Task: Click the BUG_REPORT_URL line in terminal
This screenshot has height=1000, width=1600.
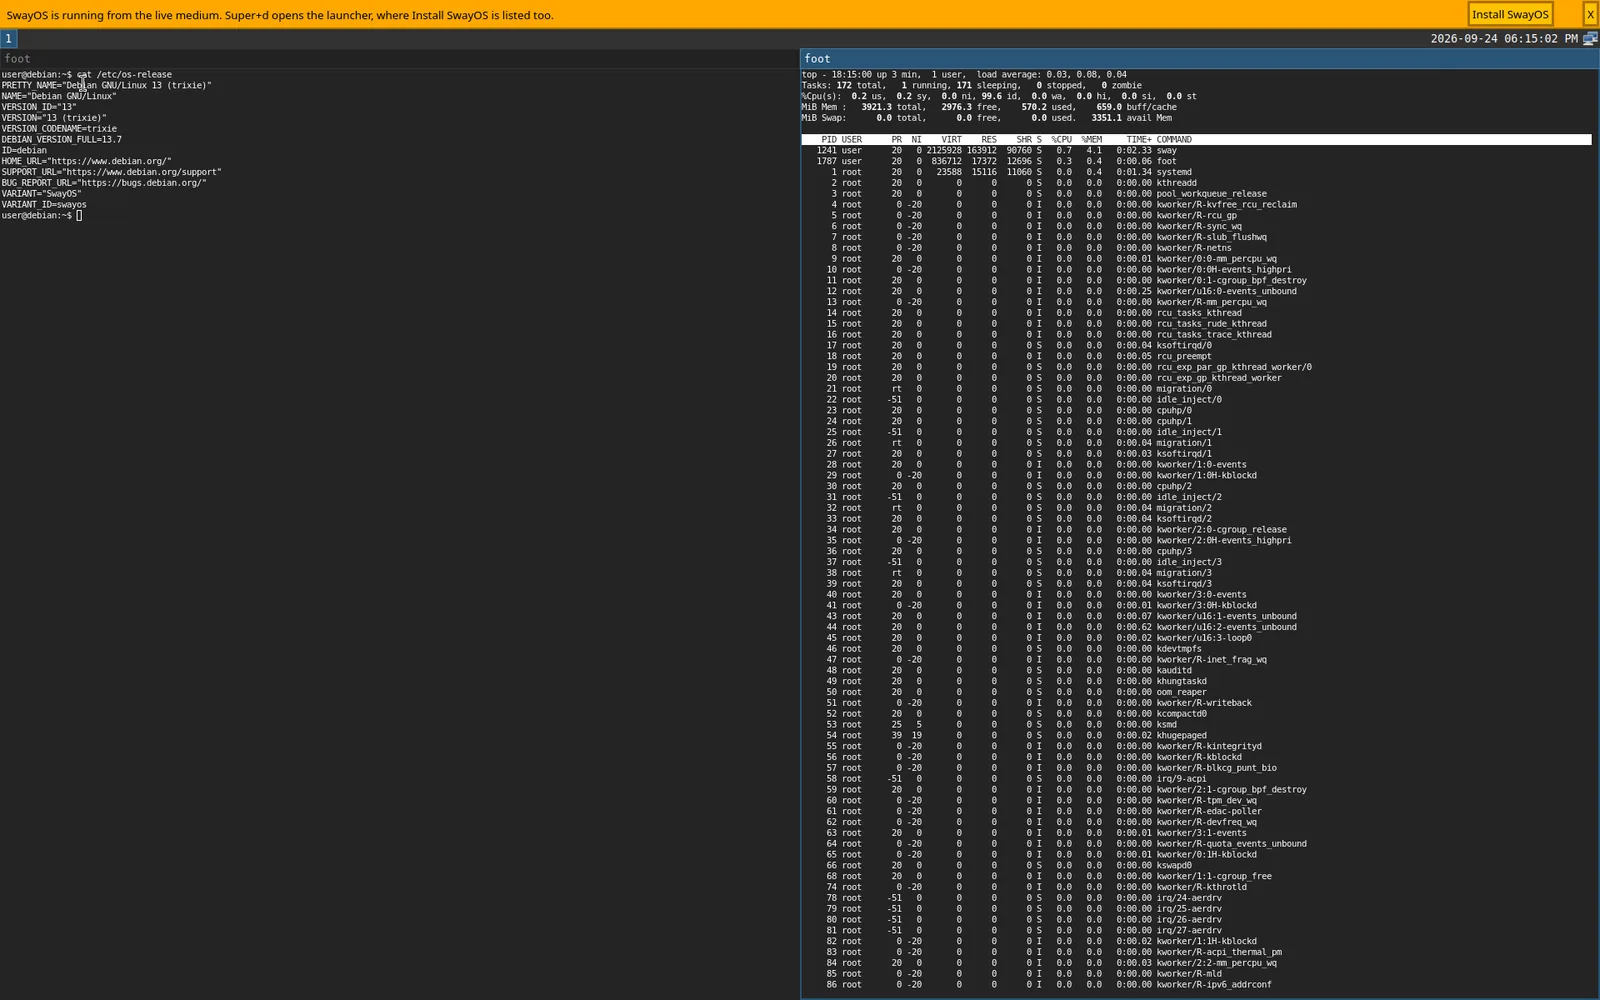Action: pos(104,183)
